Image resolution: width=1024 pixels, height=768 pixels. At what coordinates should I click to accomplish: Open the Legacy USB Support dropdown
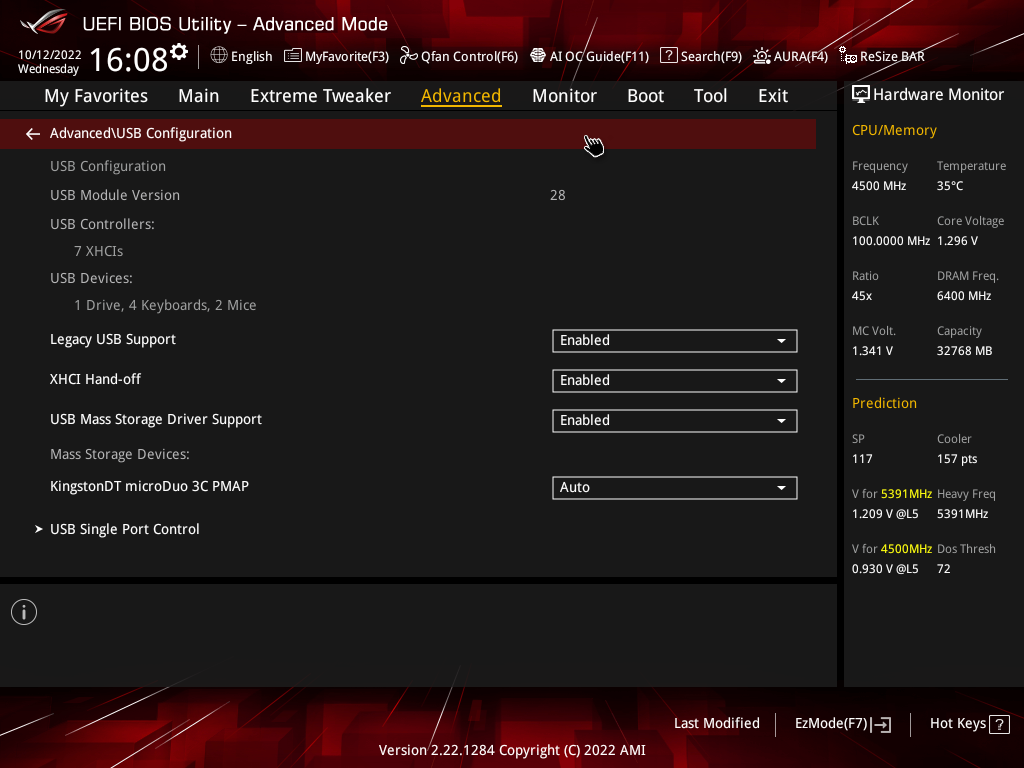tap(675, 341)
